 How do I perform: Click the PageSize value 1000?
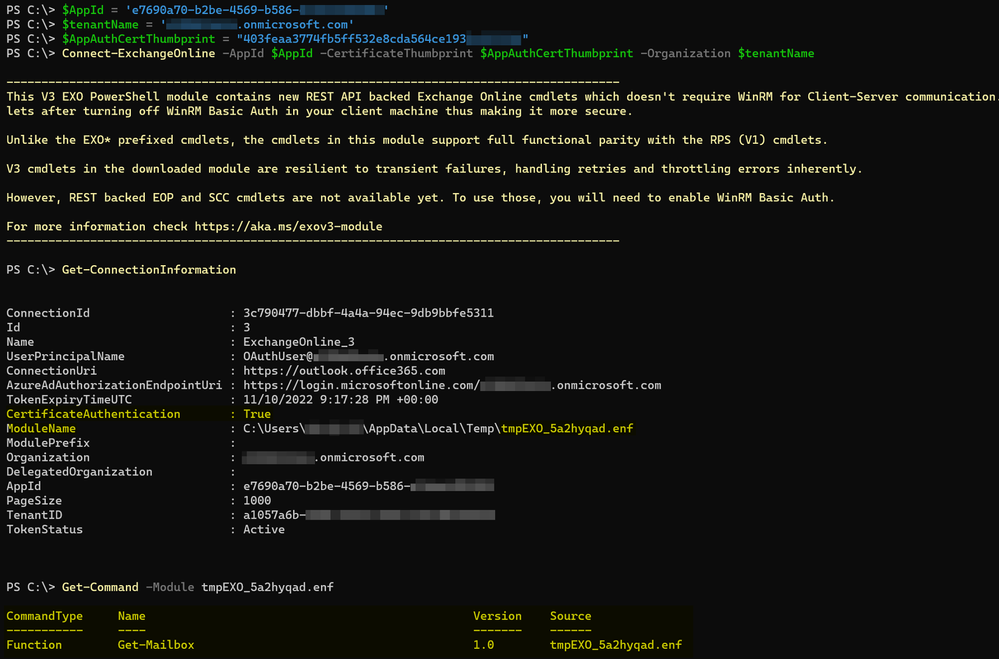click(257, 500)
